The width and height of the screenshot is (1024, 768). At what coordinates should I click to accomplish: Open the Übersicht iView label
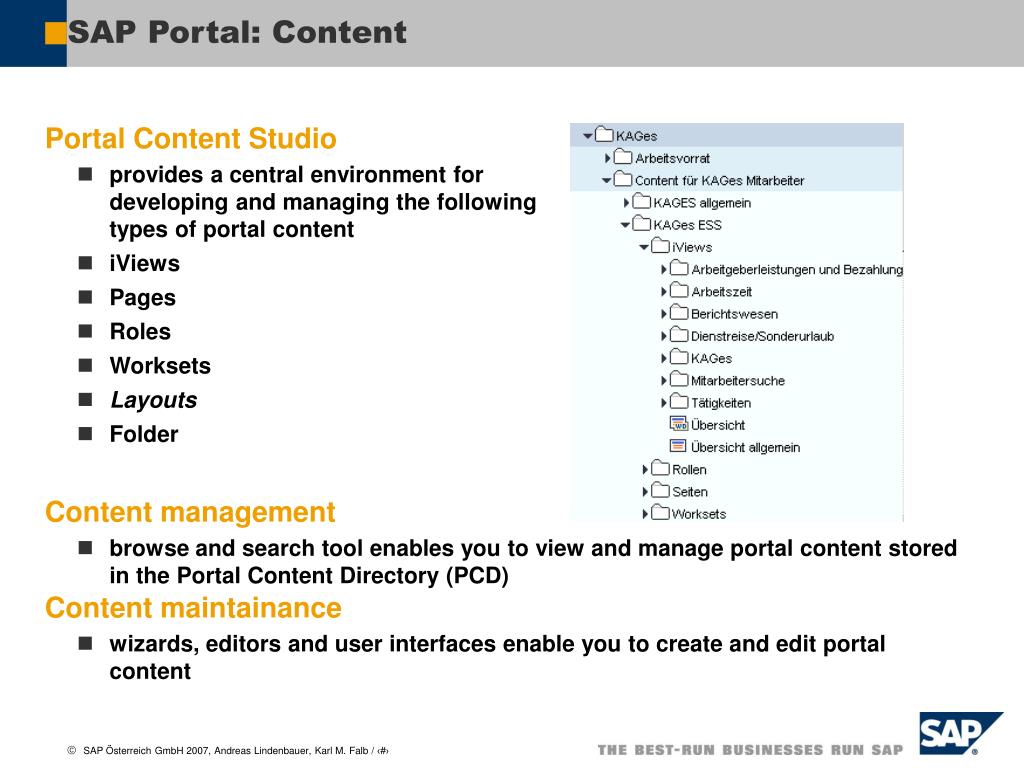(x=718, y=424)
